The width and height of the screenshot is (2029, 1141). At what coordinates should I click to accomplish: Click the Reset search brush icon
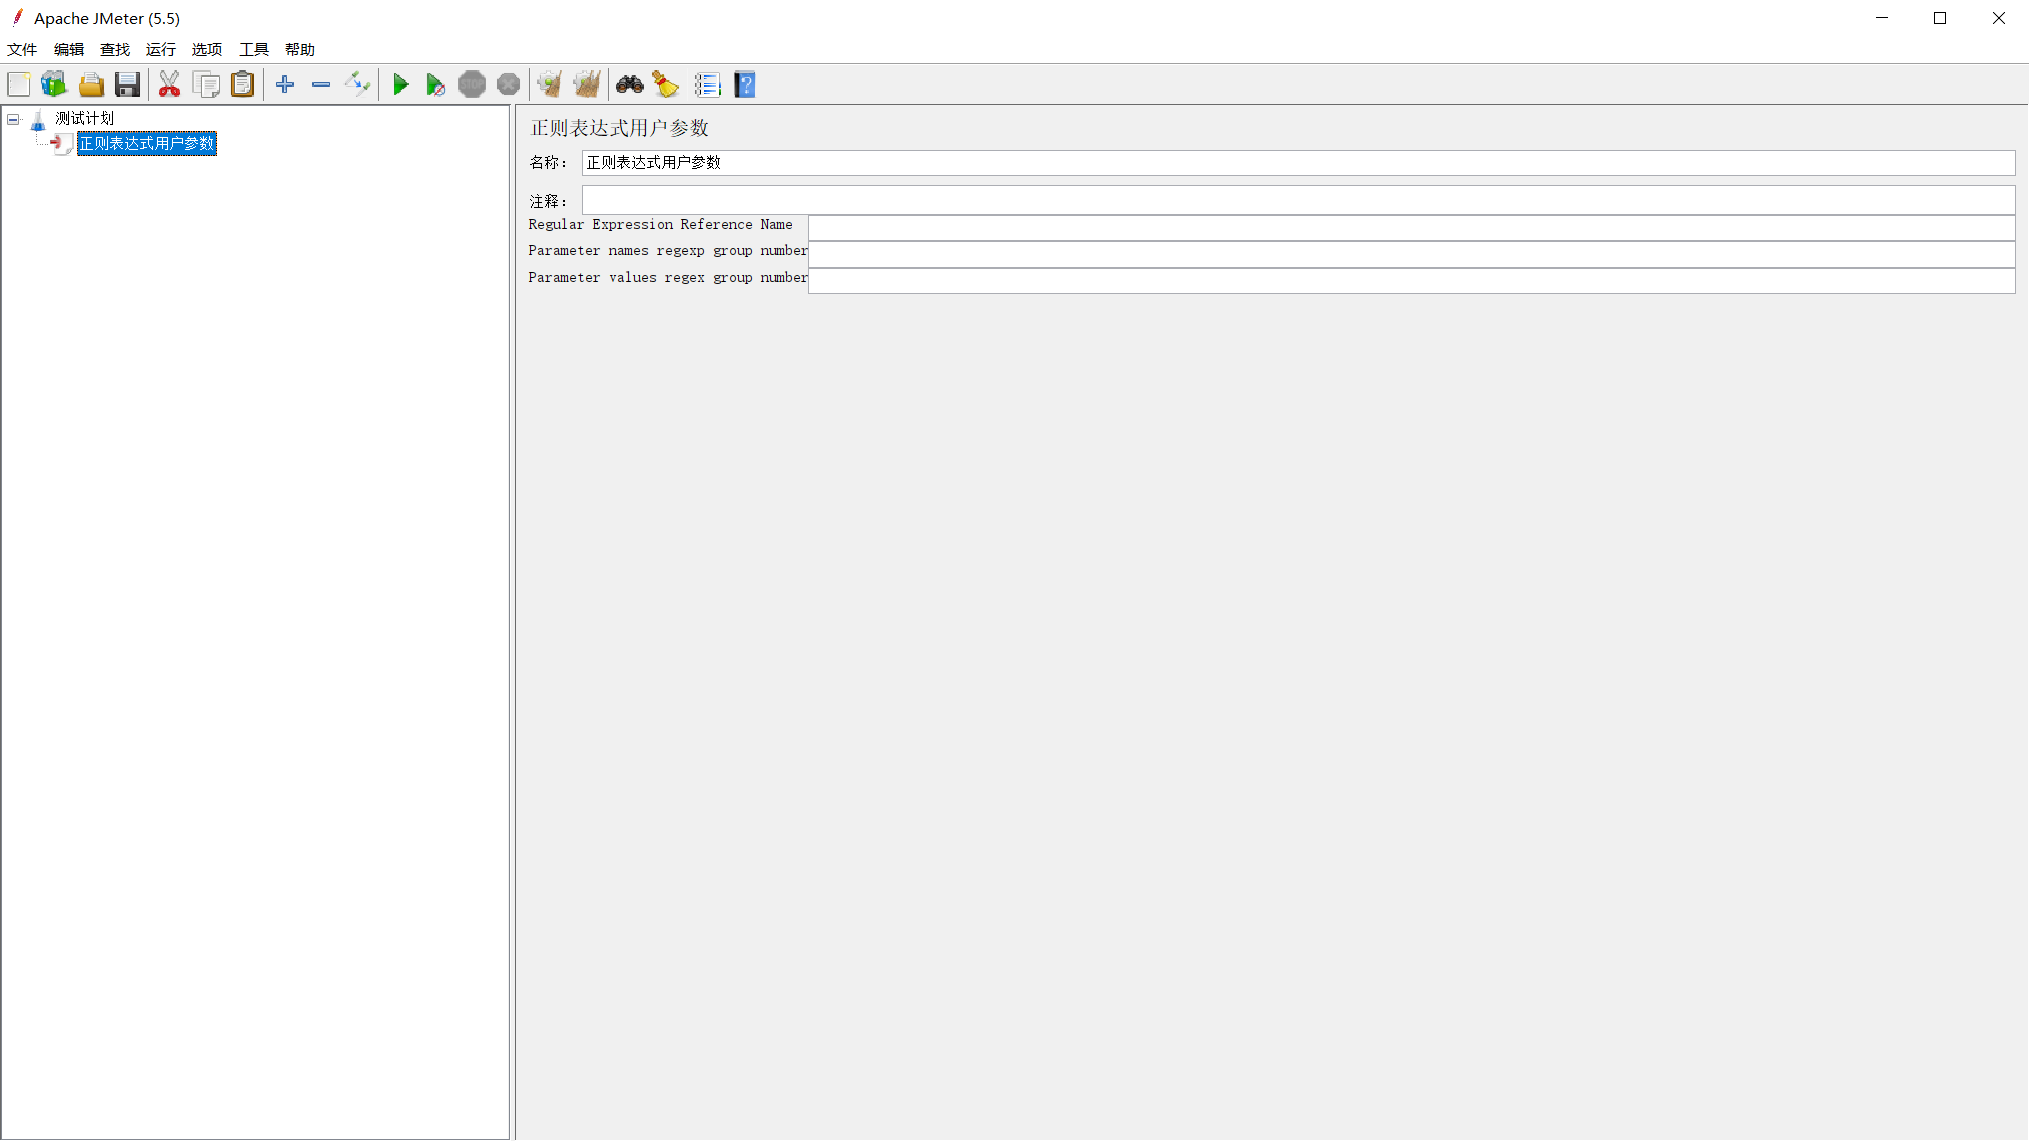(x=666, y=85)
